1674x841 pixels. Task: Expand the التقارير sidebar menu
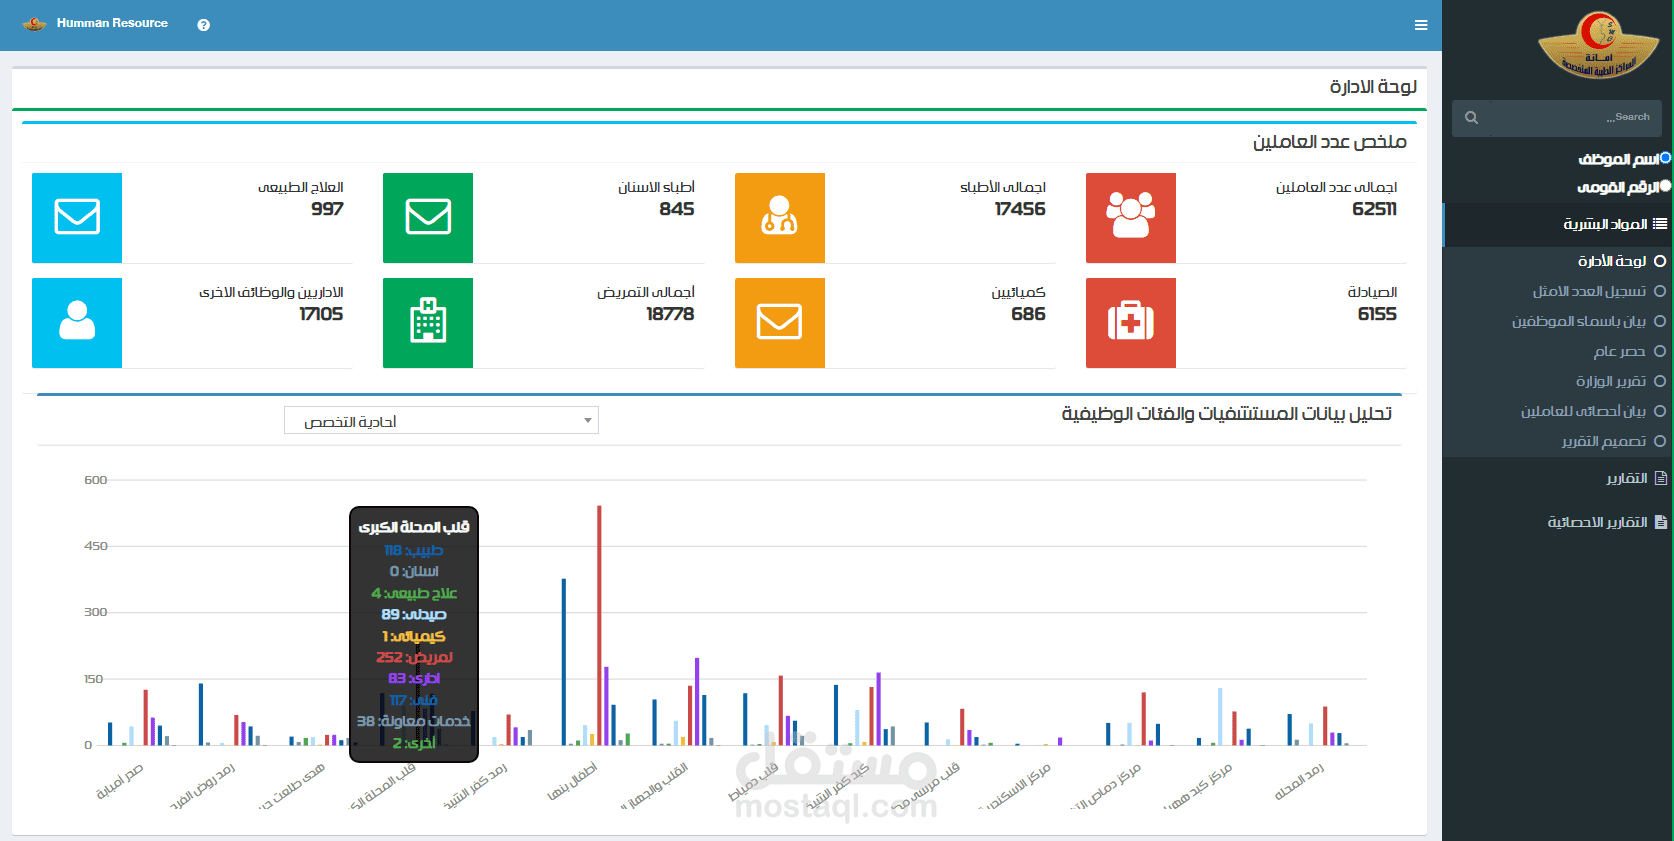pyautogui.click(x=1558, y=479)
